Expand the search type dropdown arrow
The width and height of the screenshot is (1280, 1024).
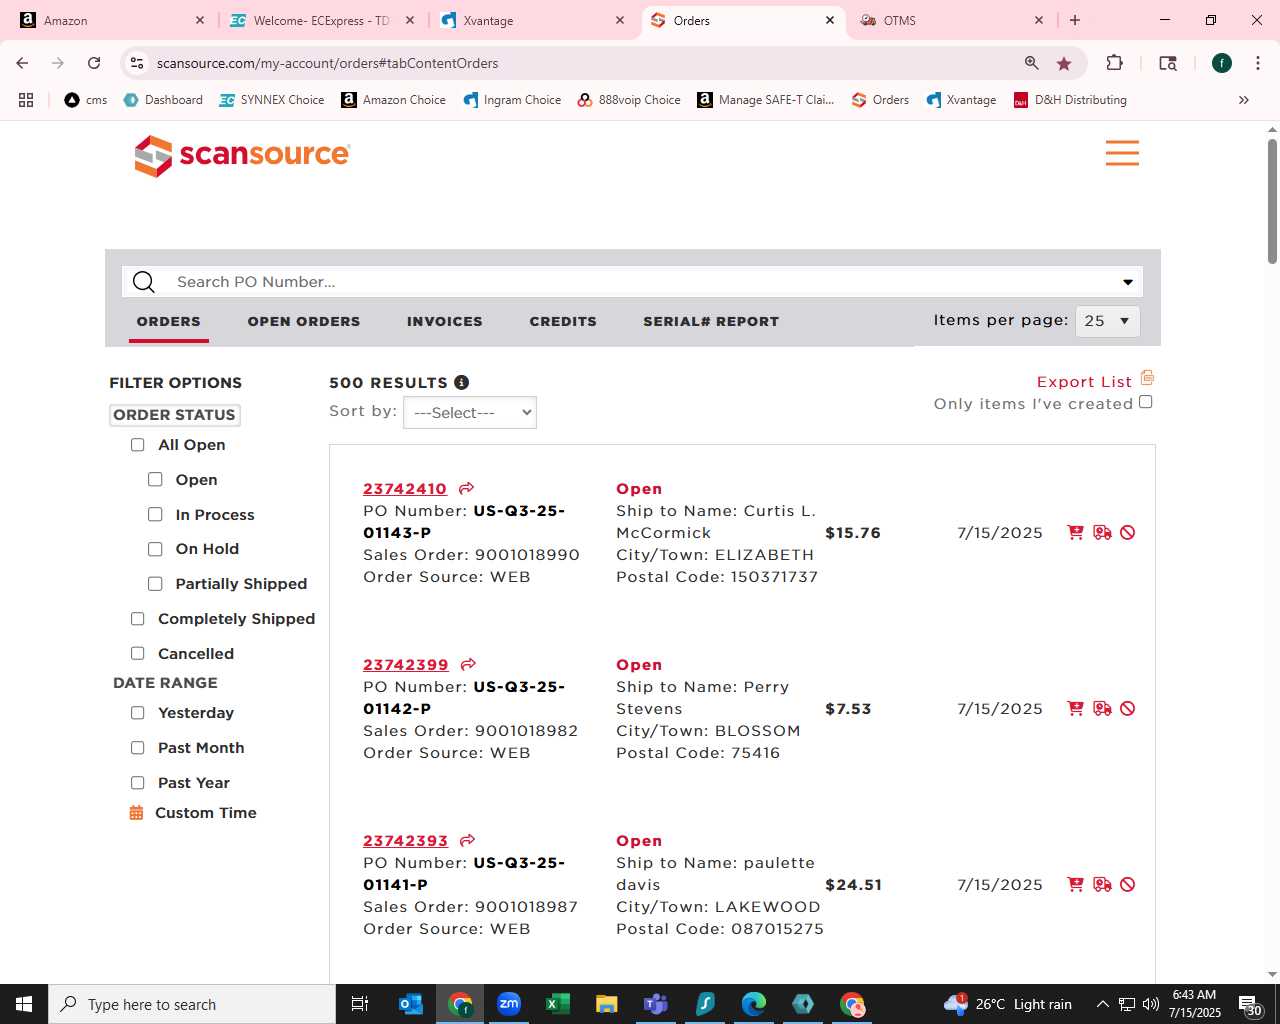coord(1128,282)
